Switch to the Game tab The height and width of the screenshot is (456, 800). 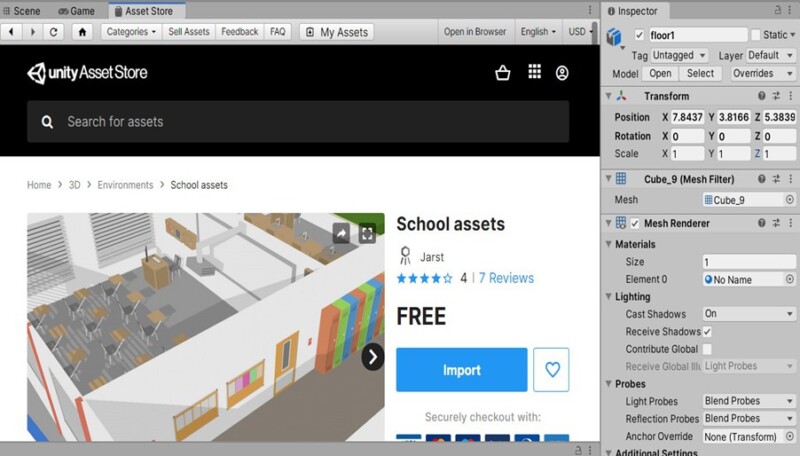pyautogui.click(x=77, y=11)
